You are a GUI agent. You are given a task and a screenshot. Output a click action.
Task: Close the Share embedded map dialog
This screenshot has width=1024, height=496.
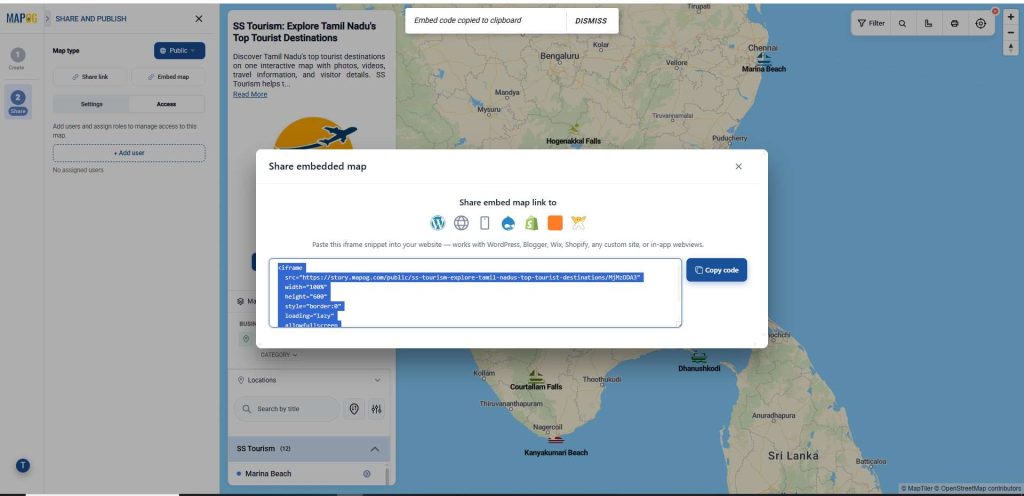739,166
